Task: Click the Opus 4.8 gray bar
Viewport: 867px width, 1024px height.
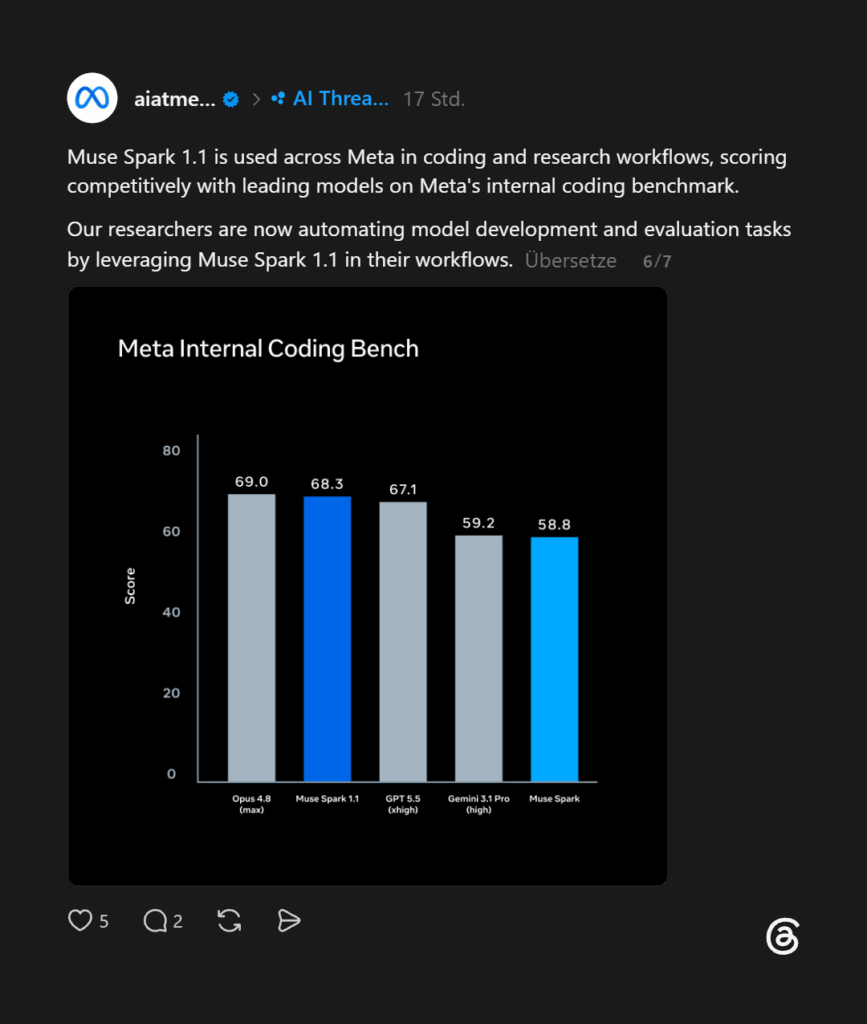Action: coord(251,637)
